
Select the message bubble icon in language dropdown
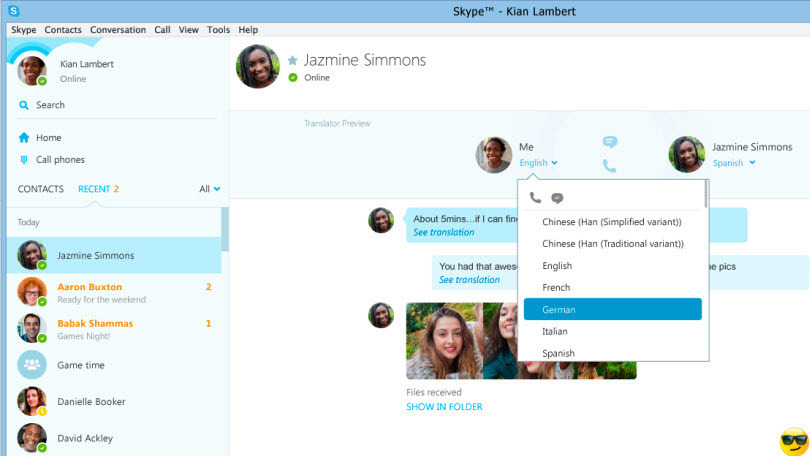tap(557, 198)
